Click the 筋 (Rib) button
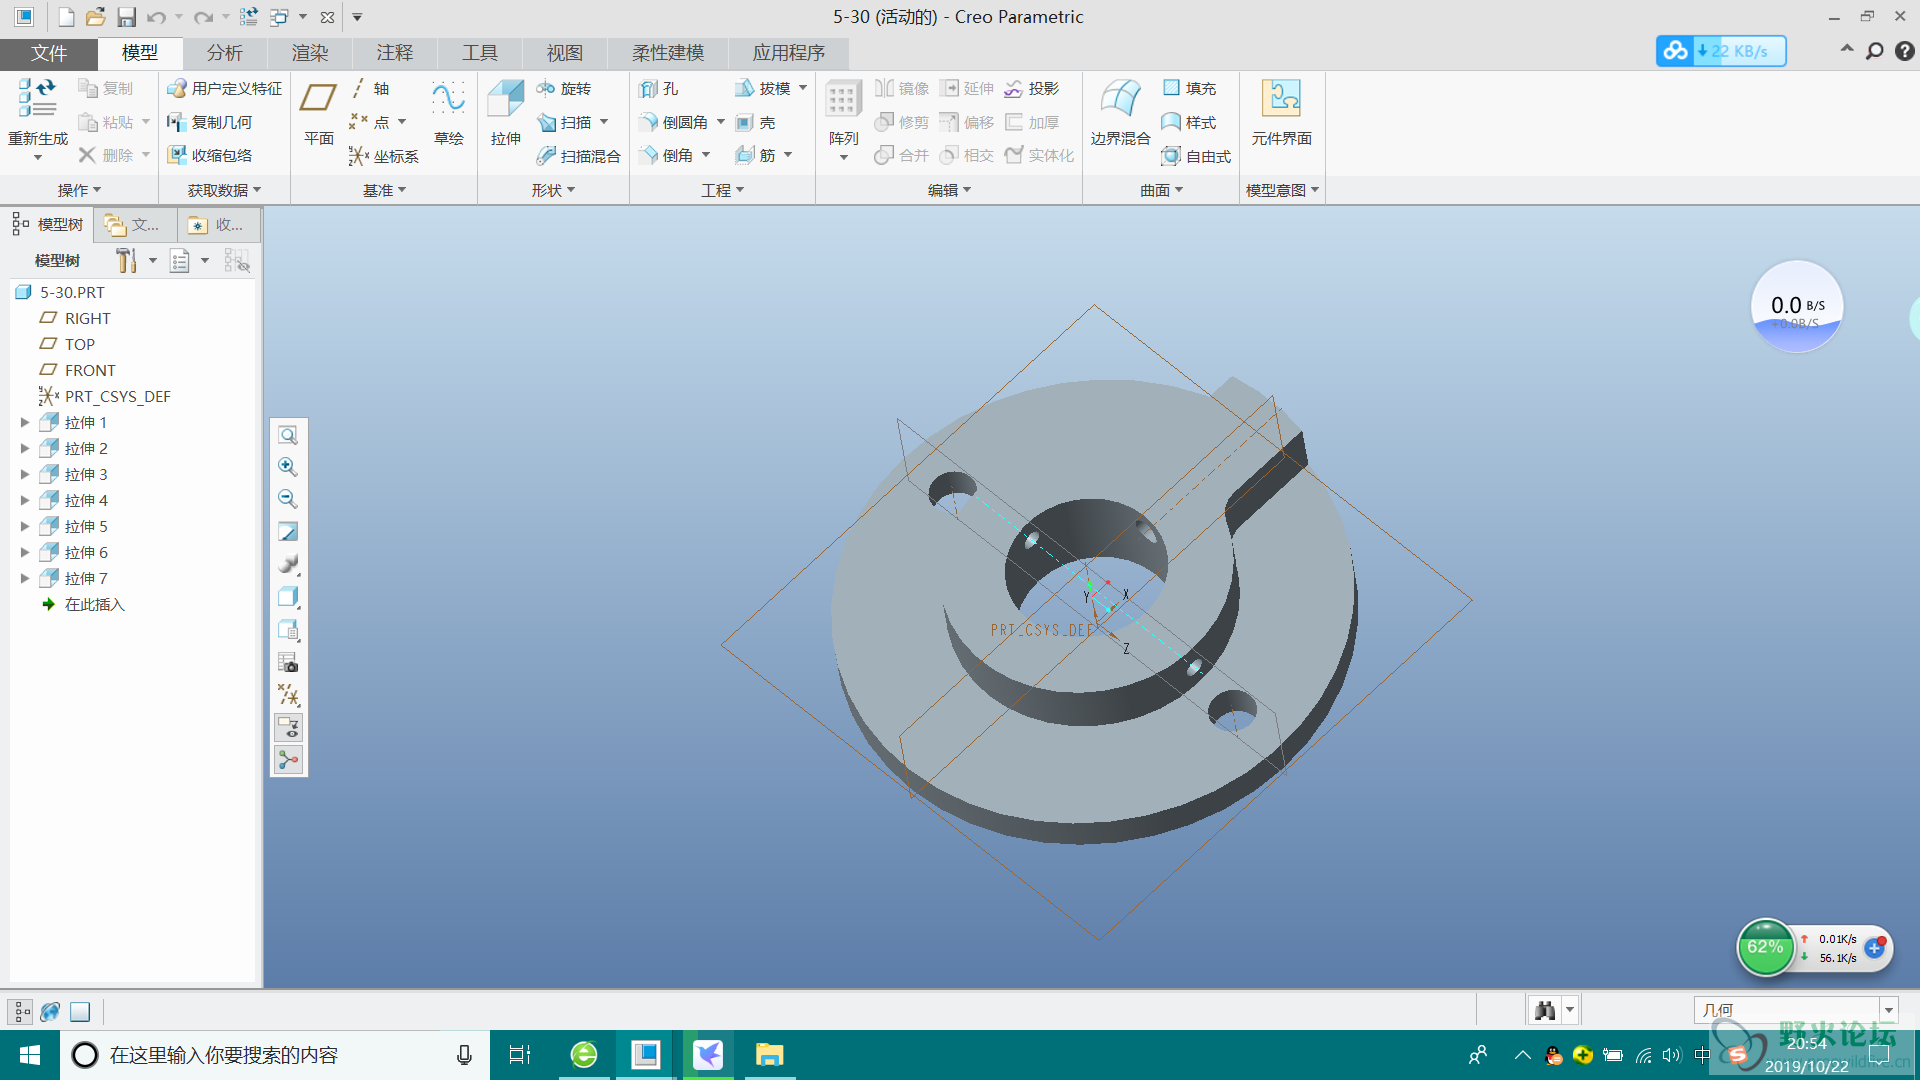The height and width of the screenshot is (1080, 1920). click(756, 156)
